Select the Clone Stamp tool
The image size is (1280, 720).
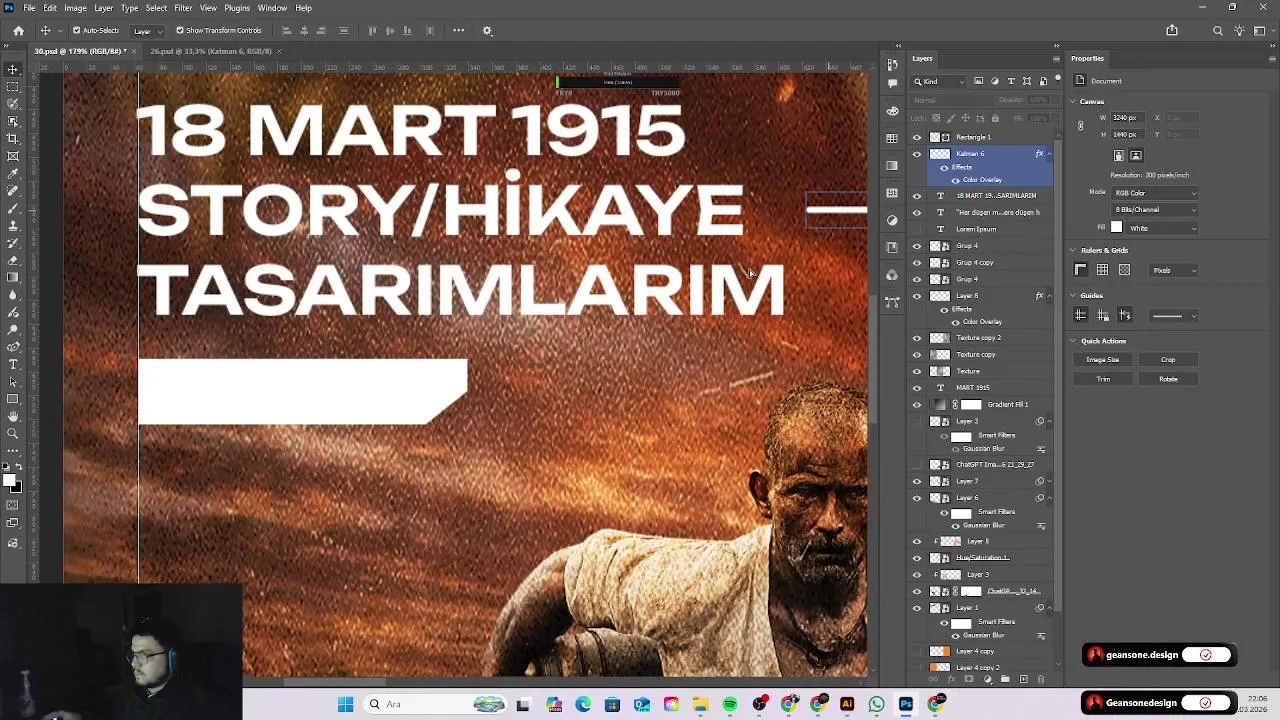13,225
